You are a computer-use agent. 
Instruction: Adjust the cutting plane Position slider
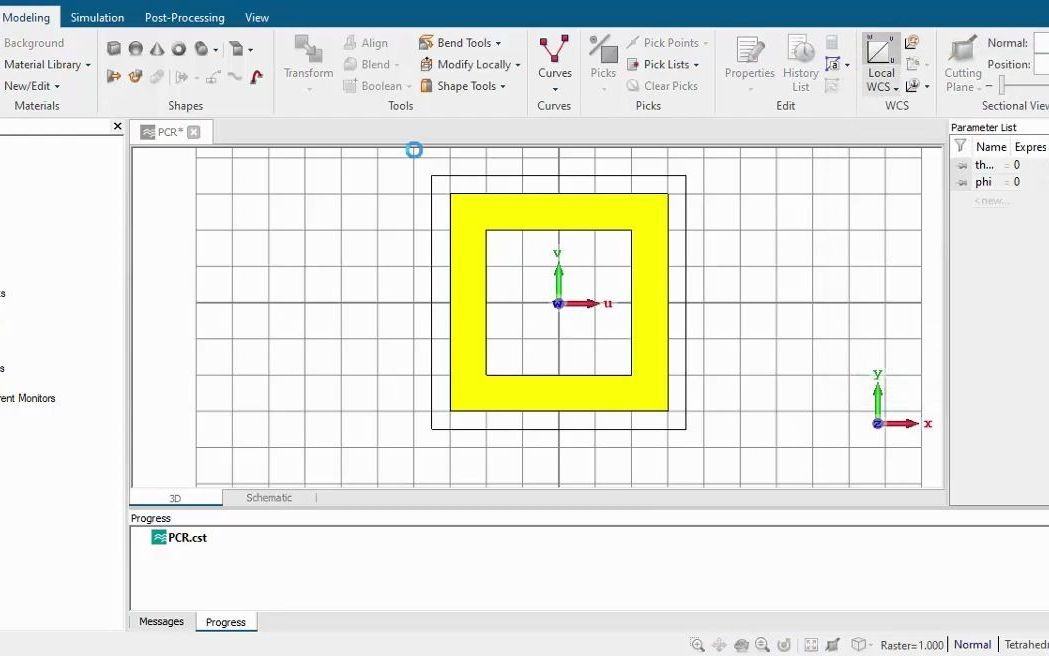point(1002,86)
